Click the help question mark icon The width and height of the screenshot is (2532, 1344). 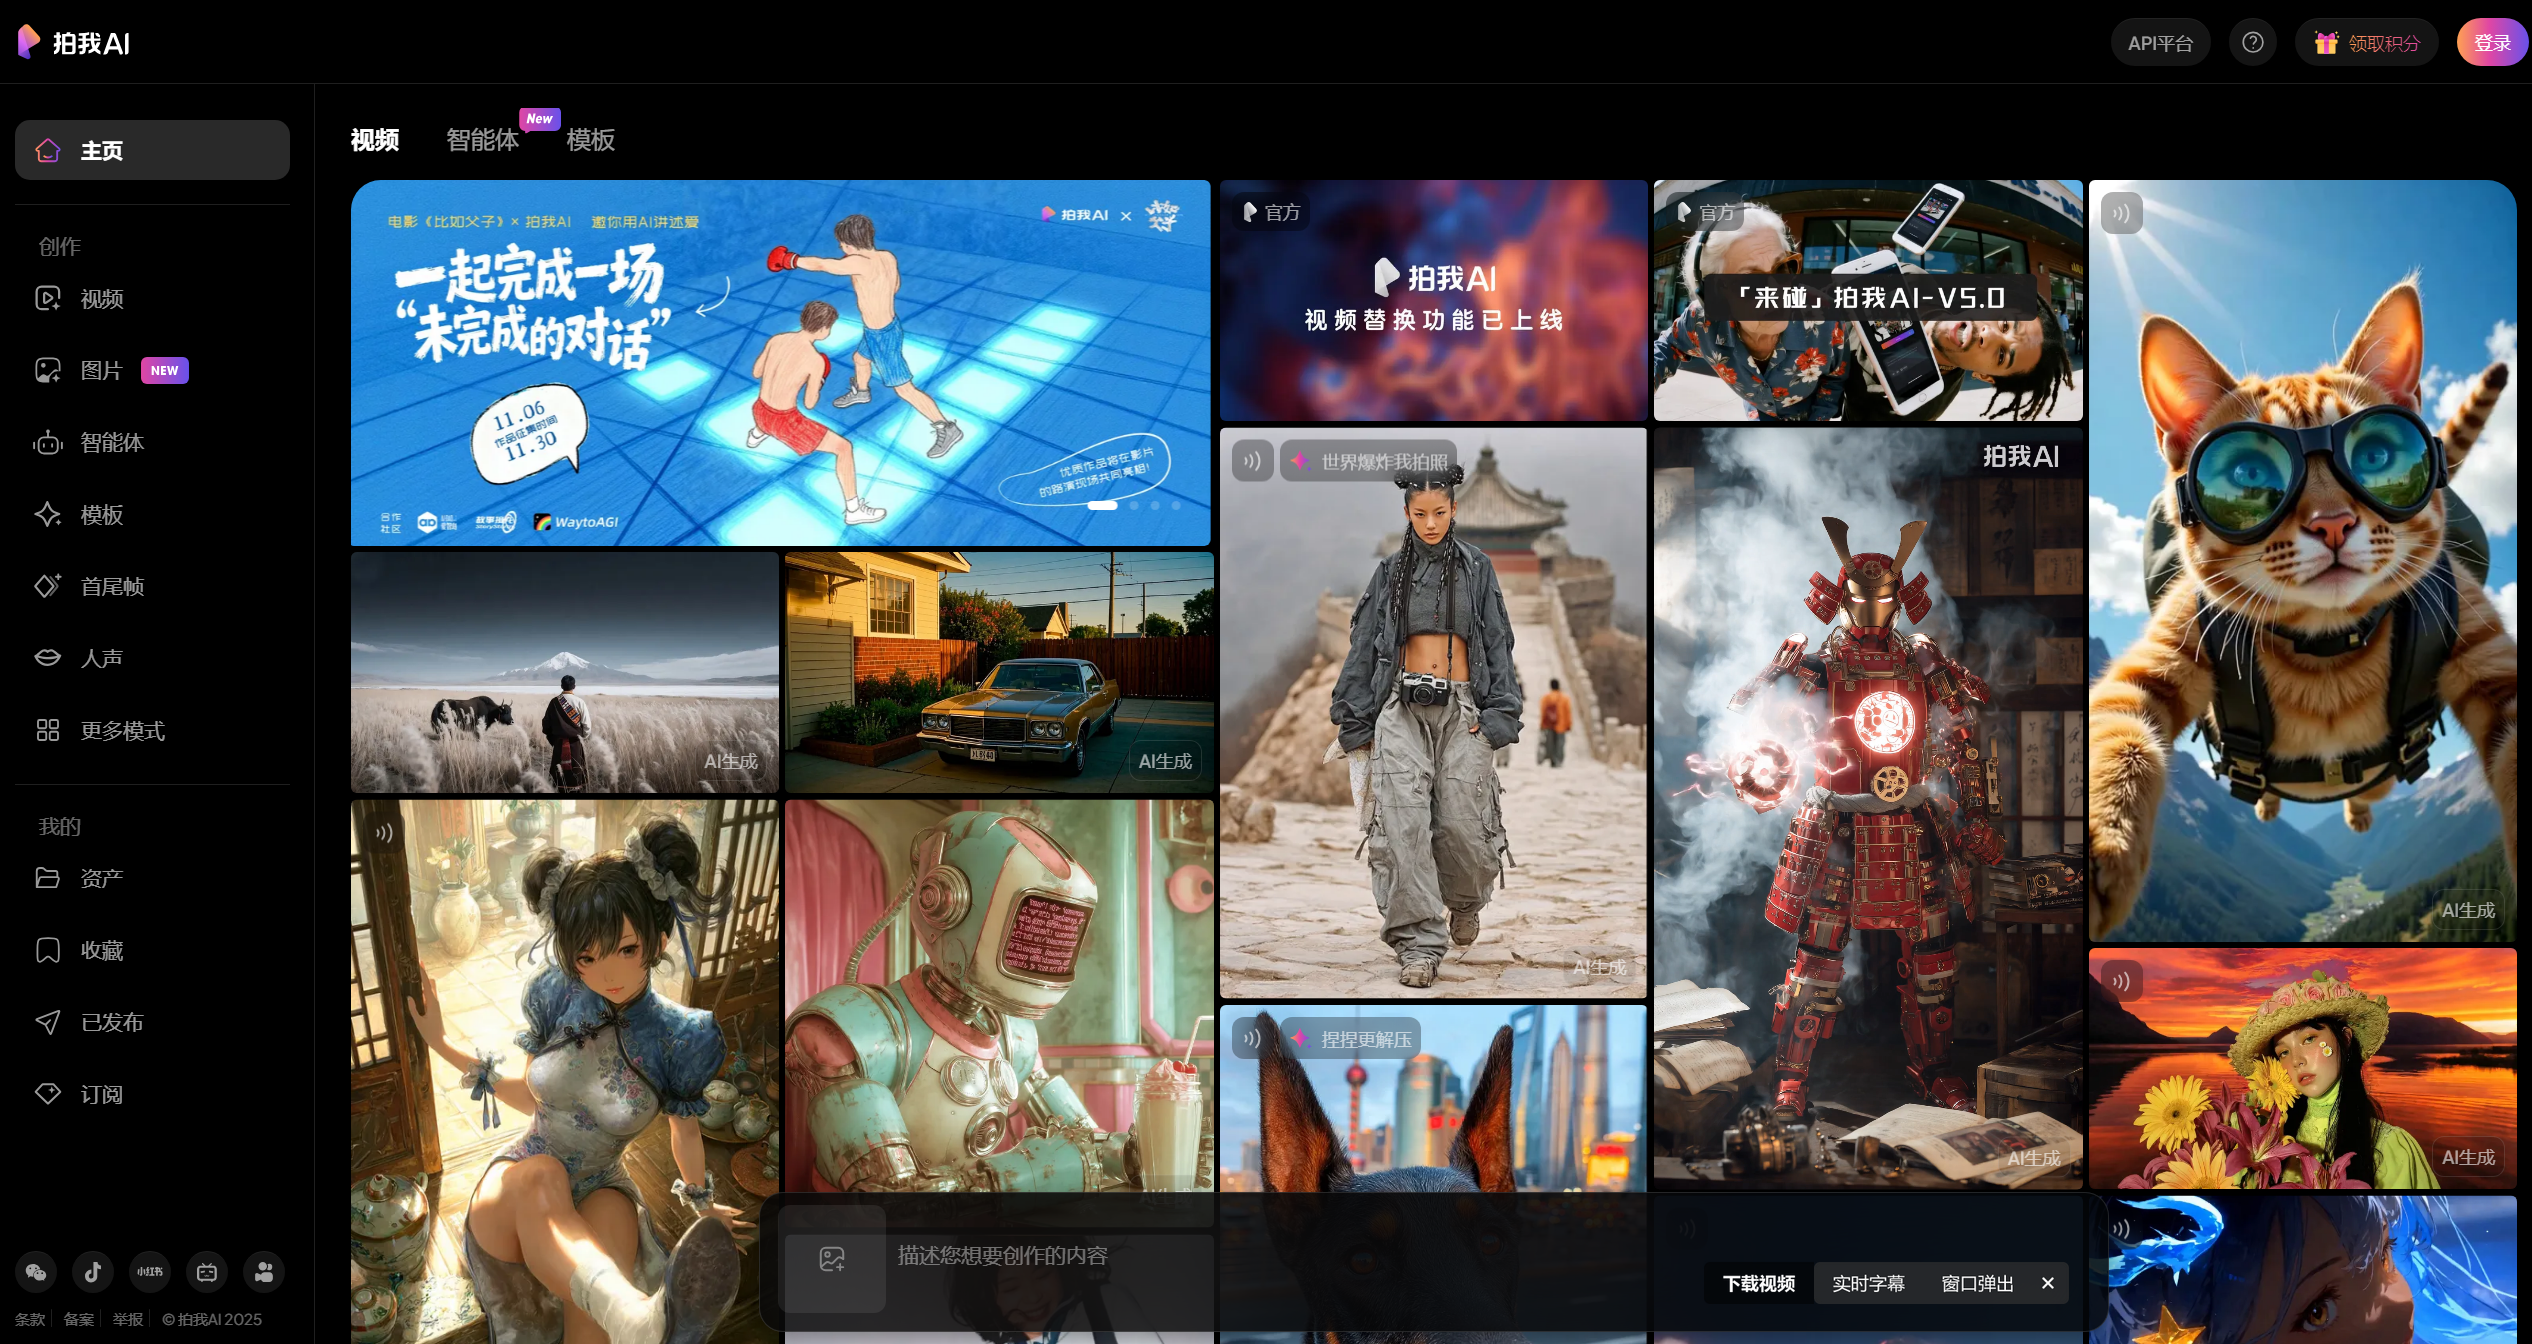[x=2252, y=43]
